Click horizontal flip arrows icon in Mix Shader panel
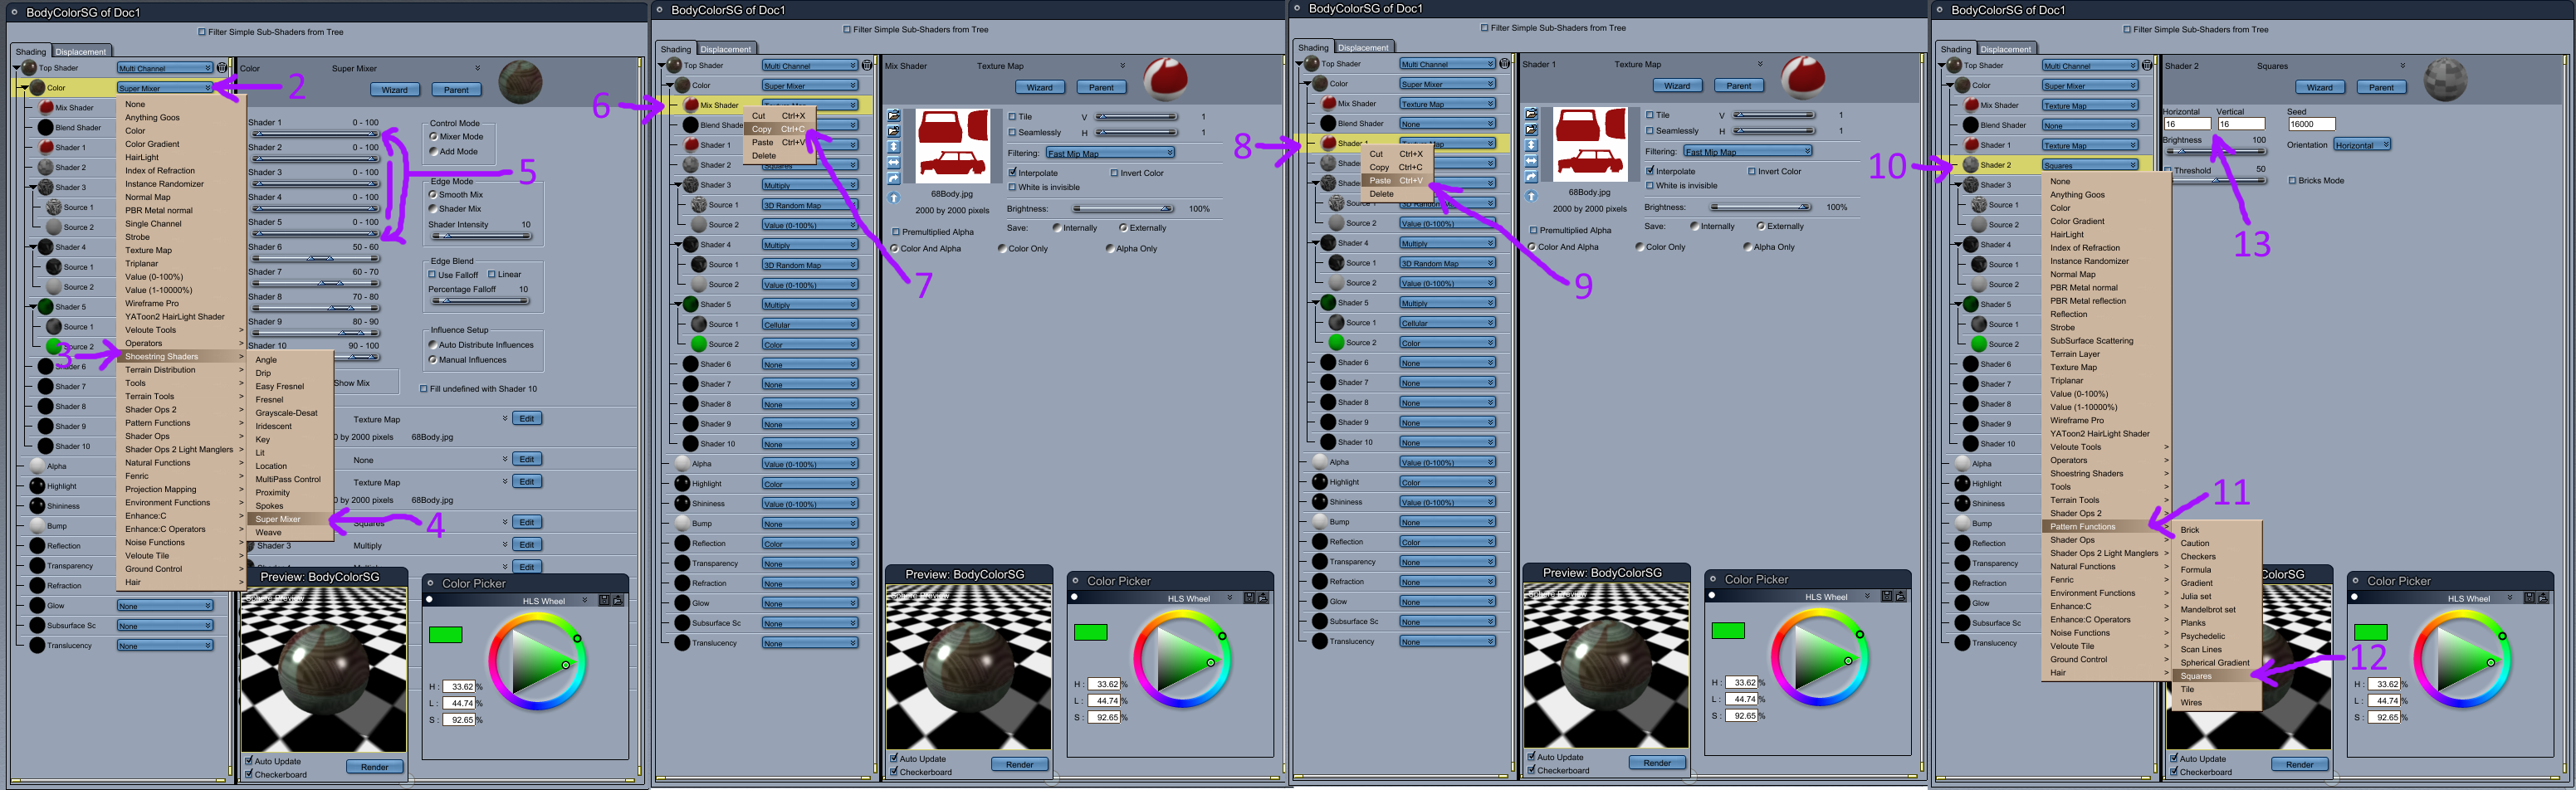The height and width of the screenshot is (790, 2576). 894,162
